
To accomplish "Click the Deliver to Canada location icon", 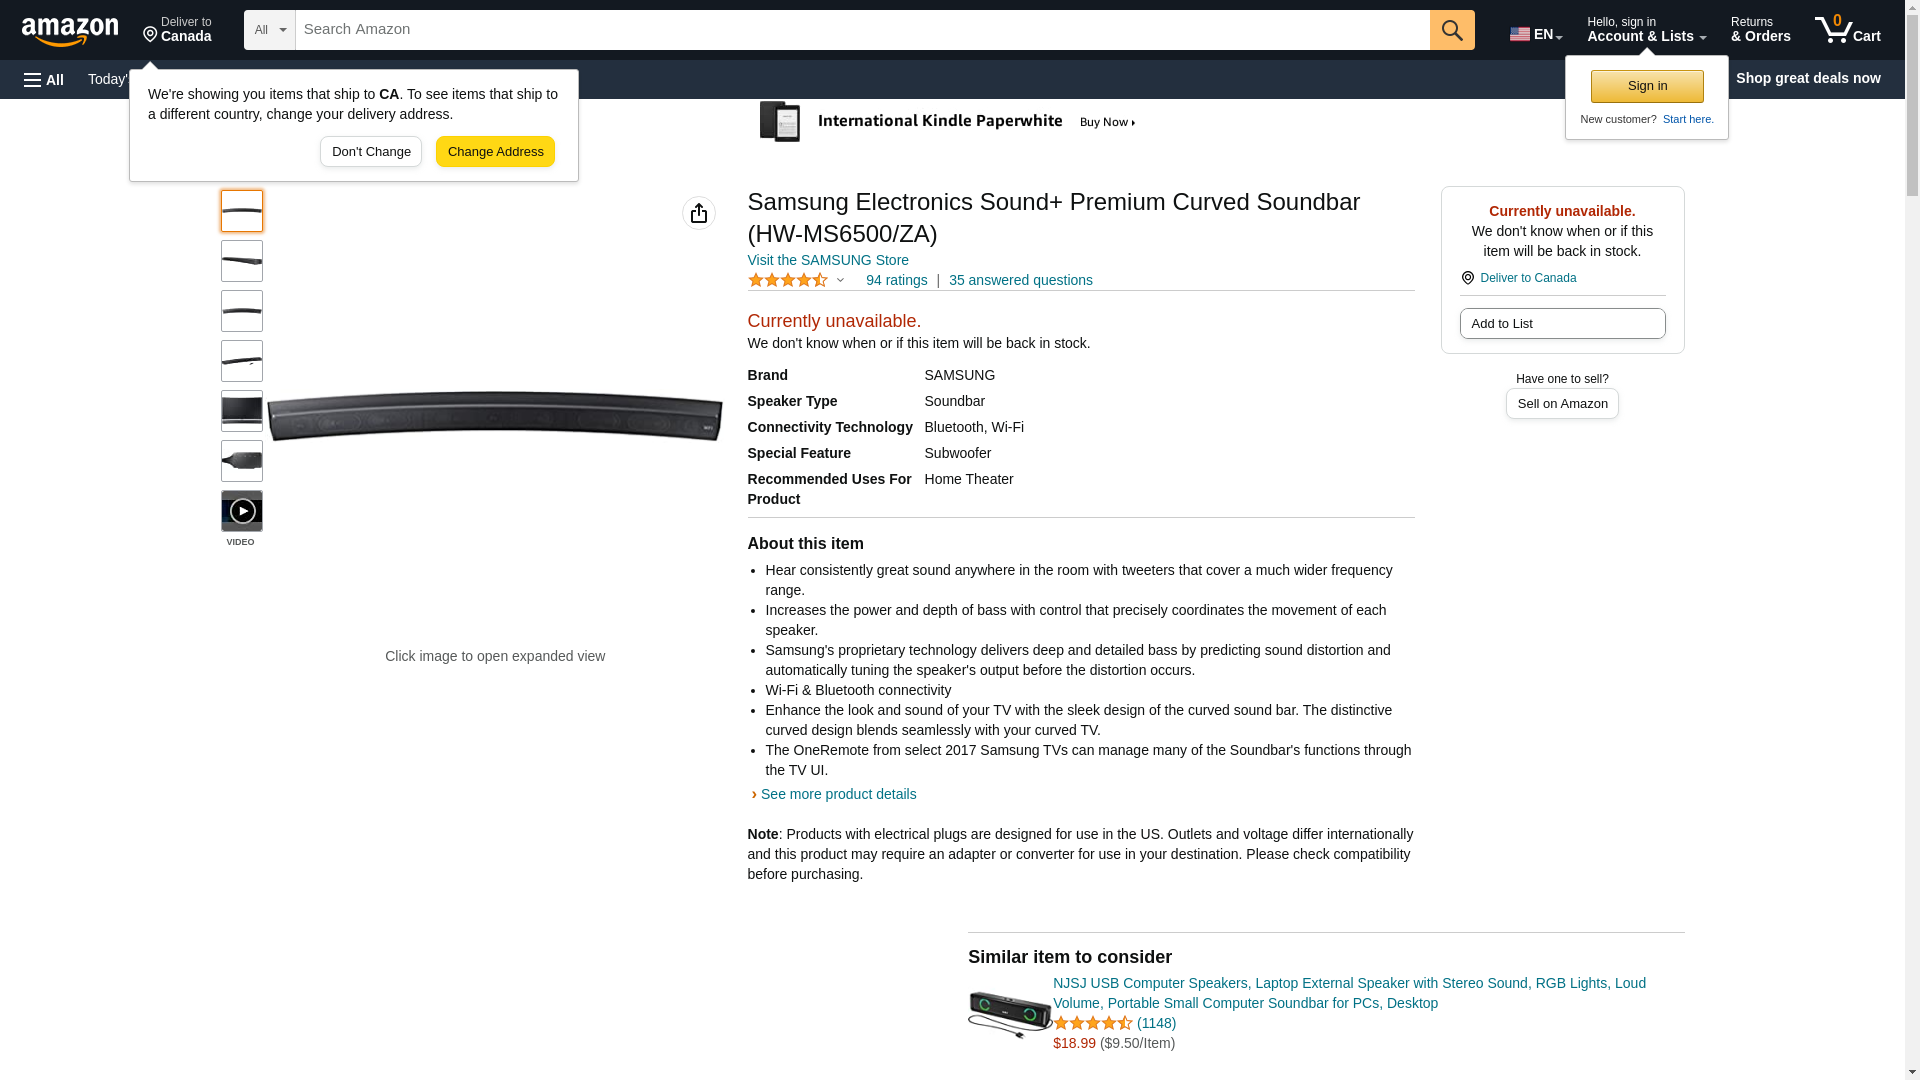I will [1467, 278].
